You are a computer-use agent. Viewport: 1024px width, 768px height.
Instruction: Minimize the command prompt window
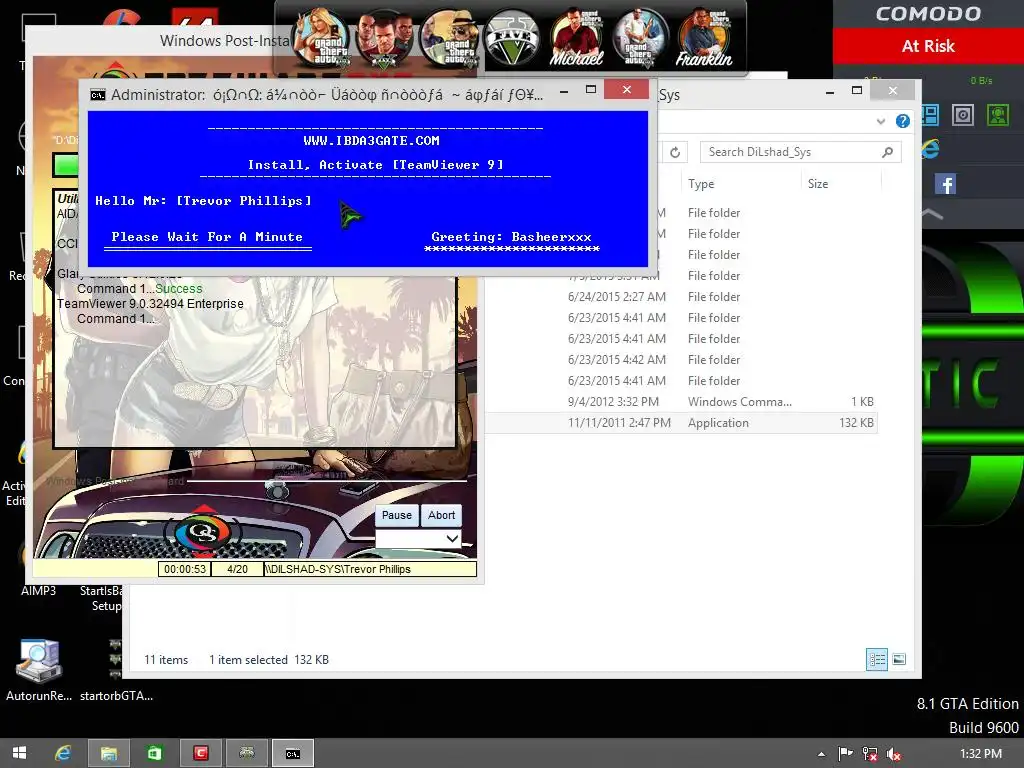coord(564,90)
